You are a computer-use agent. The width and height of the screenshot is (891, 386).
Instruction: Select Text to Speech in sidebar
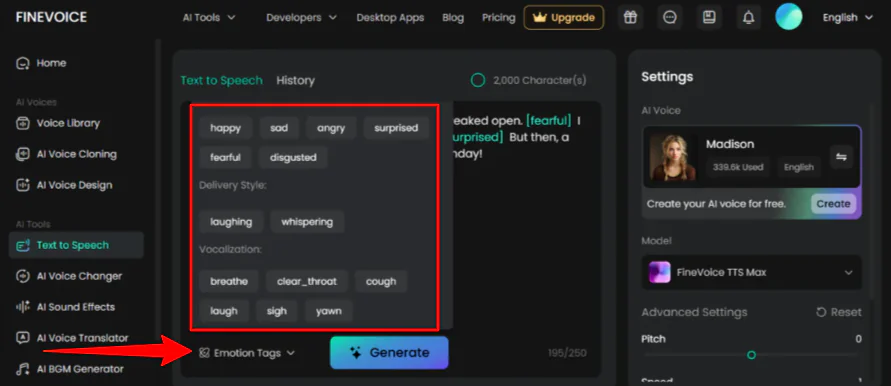[x=76, y=245]
